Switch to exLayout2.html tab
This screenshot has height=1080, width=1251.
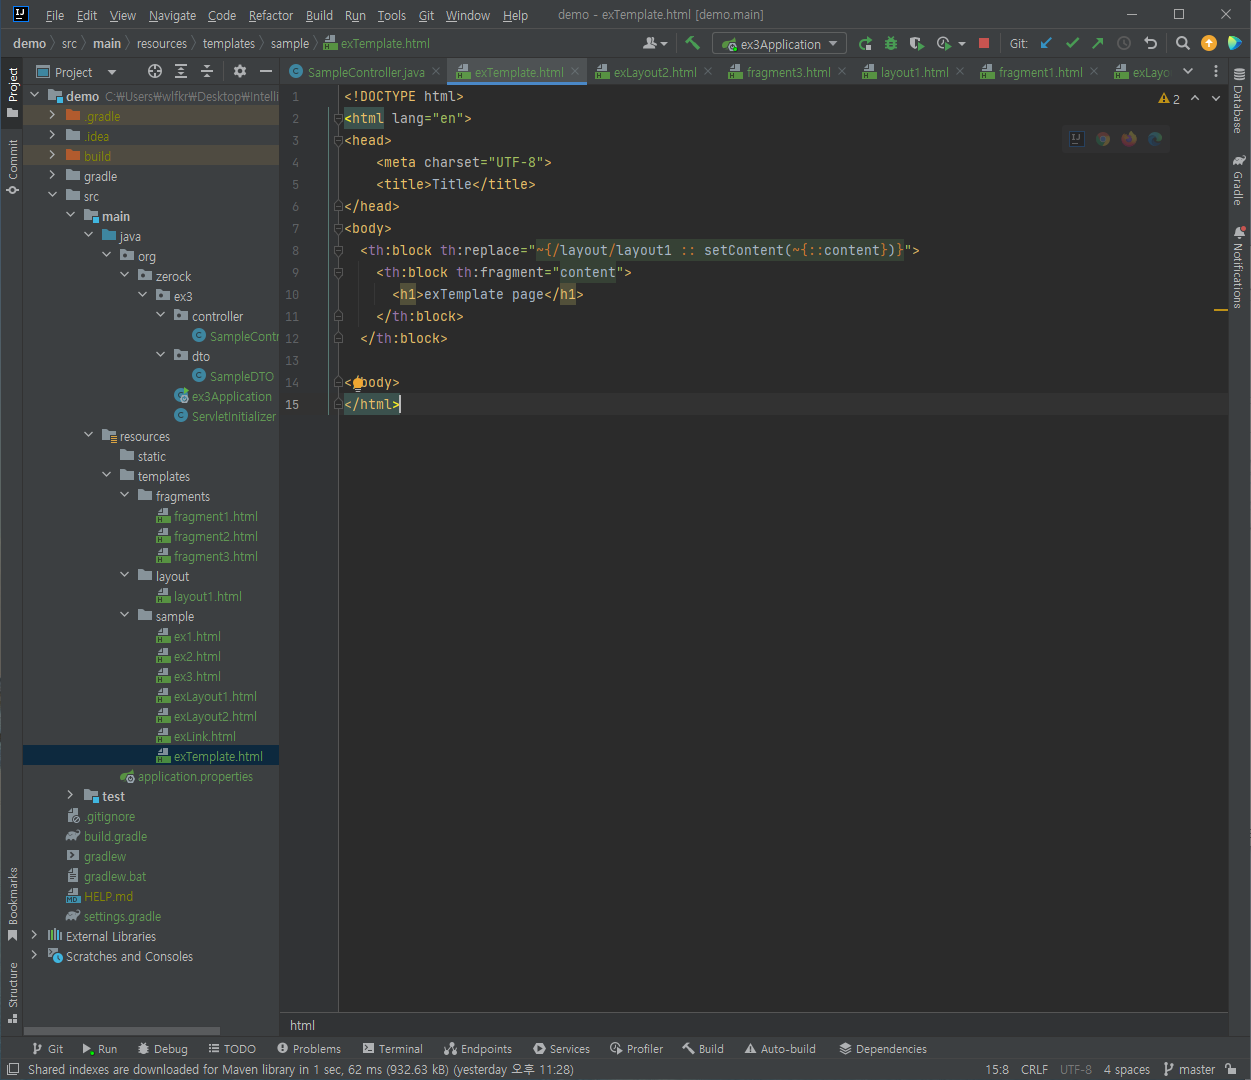point(654,72)
